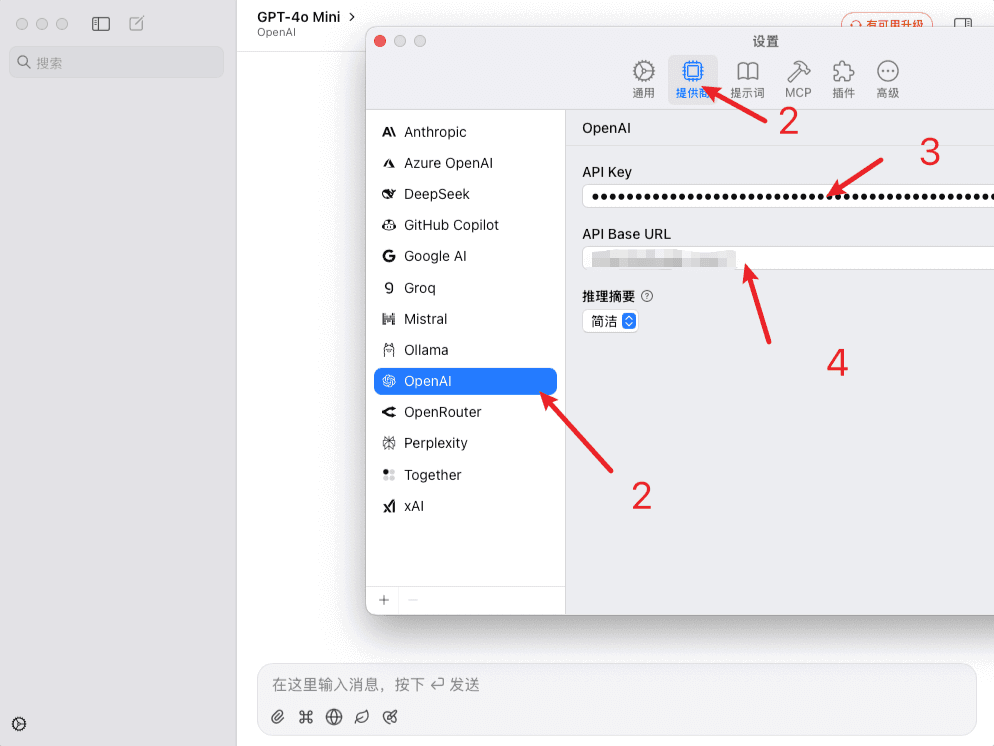Click the rightmost icon under message input
Image resolution: width=994 pixels, height=746 pixels.
click(390, 717)
